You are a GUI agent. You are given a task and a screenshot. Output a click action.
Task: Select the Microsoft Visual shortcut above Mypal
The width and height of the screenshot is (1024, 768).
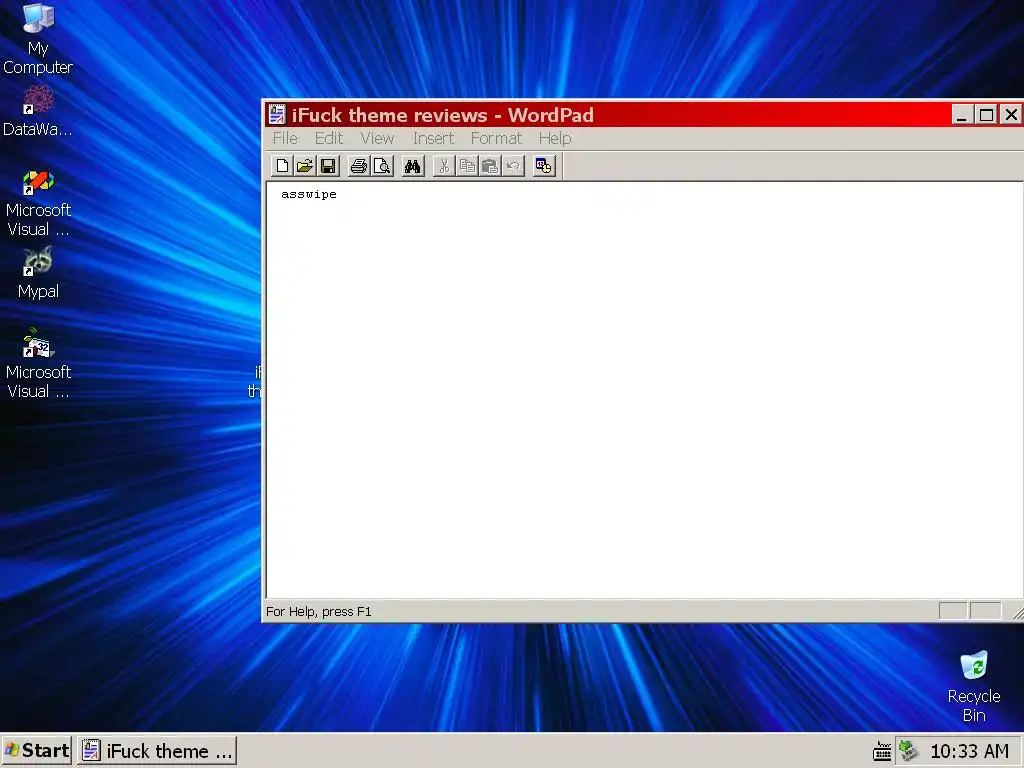[38, 202]
